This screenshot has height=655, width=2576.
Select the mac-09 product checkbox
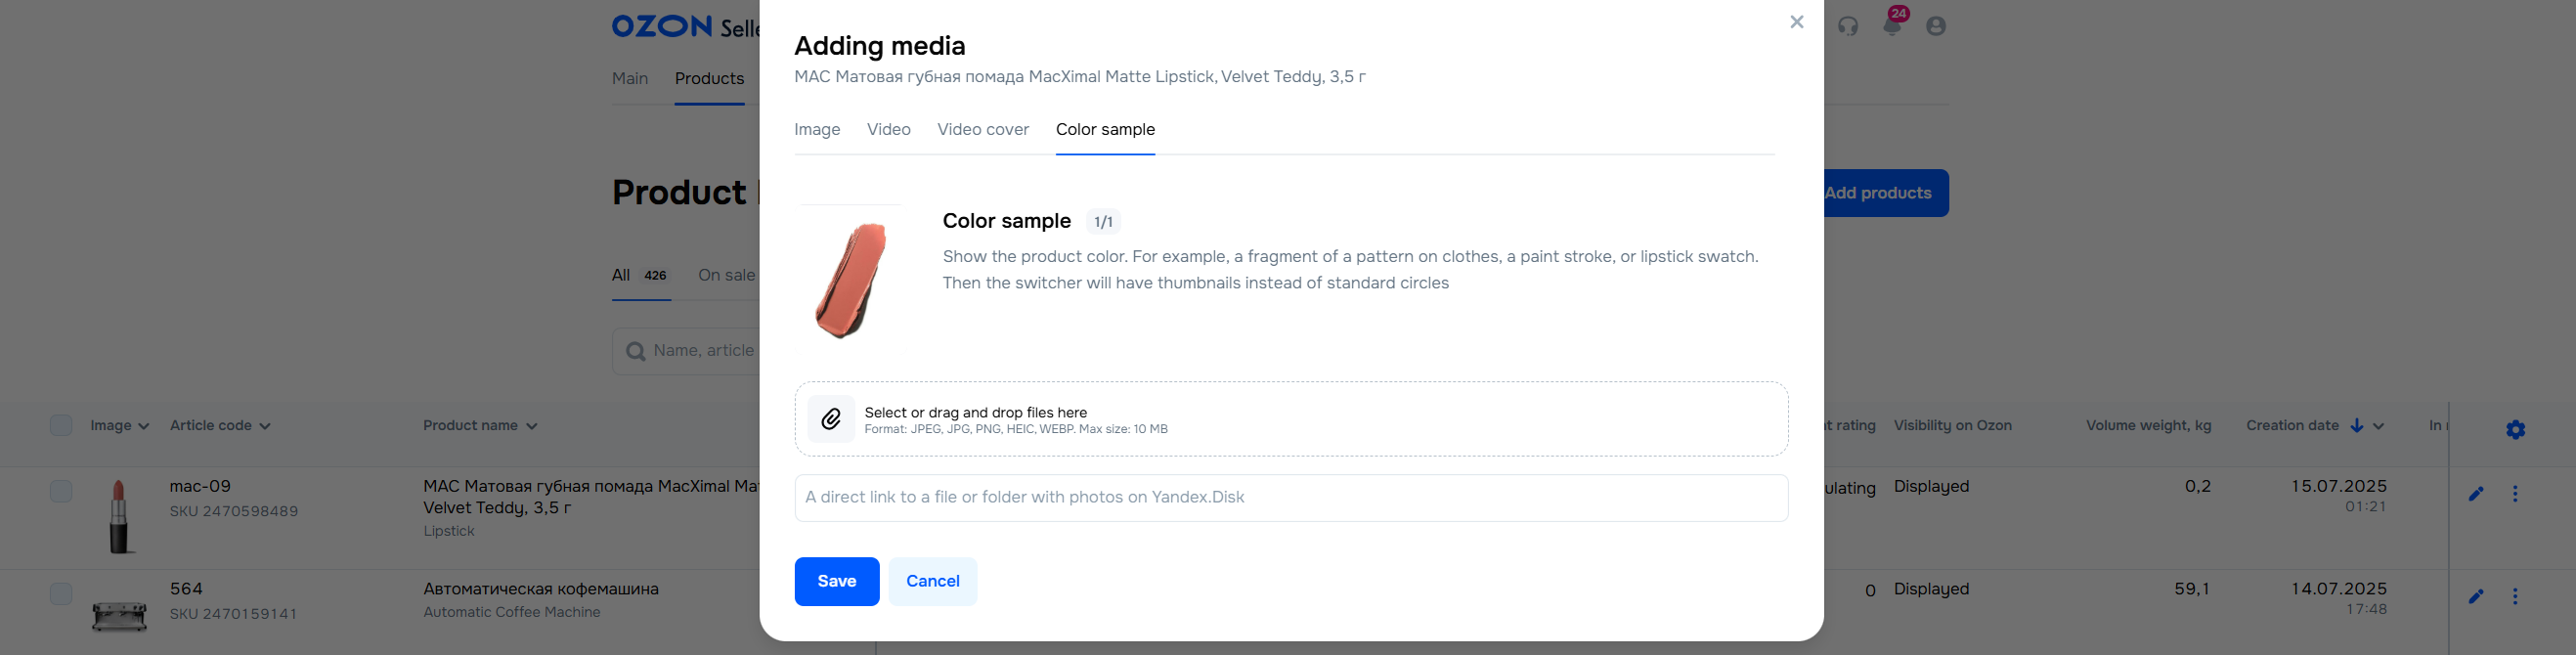pos(61,491)
